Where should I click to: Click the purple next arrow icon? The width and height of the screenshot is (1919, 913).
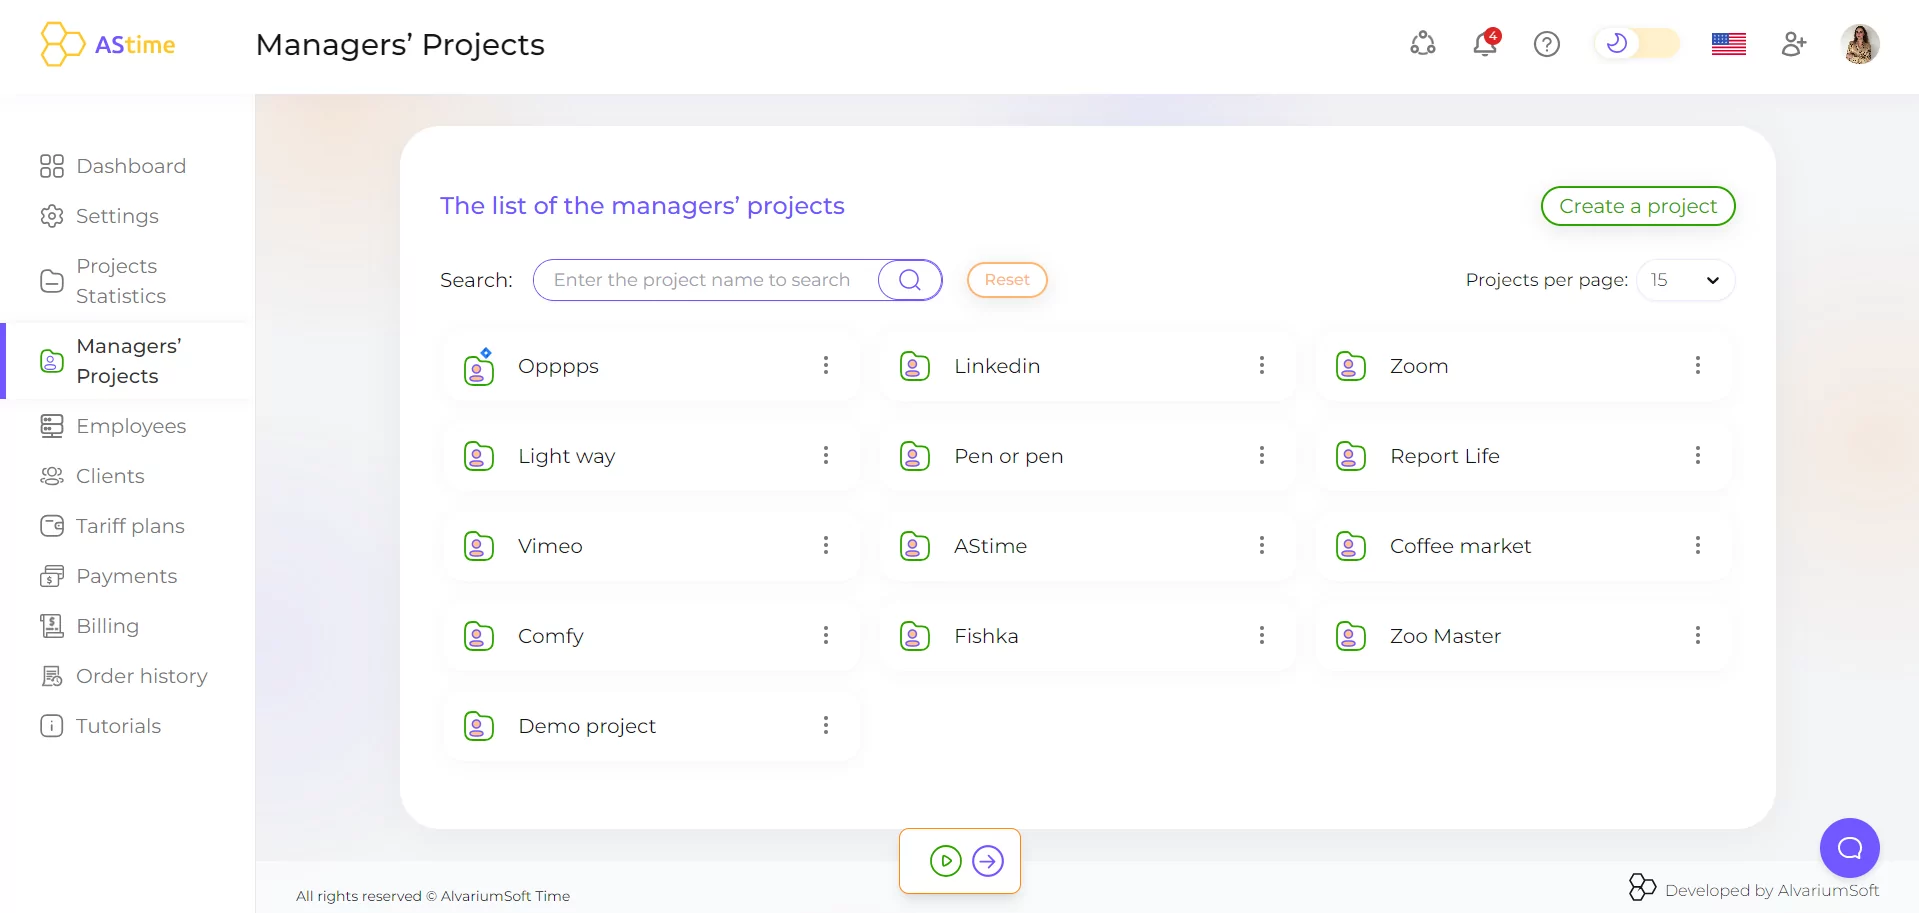coord(988,861)
